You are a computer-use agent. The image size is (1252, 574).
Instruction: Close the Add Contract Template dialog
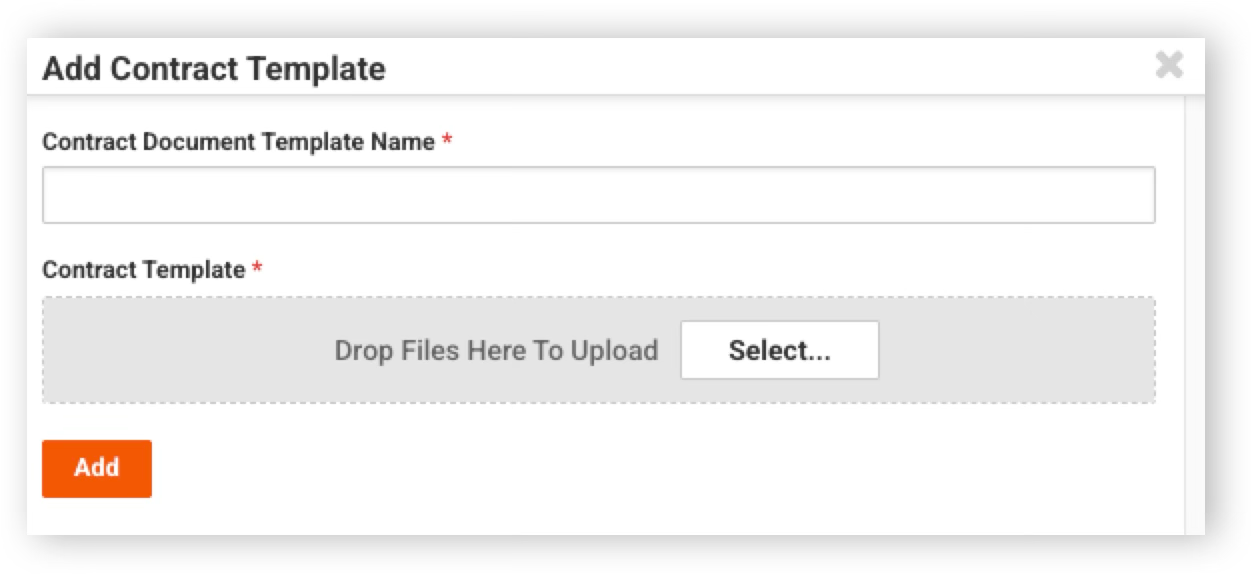pos(1169,66)
